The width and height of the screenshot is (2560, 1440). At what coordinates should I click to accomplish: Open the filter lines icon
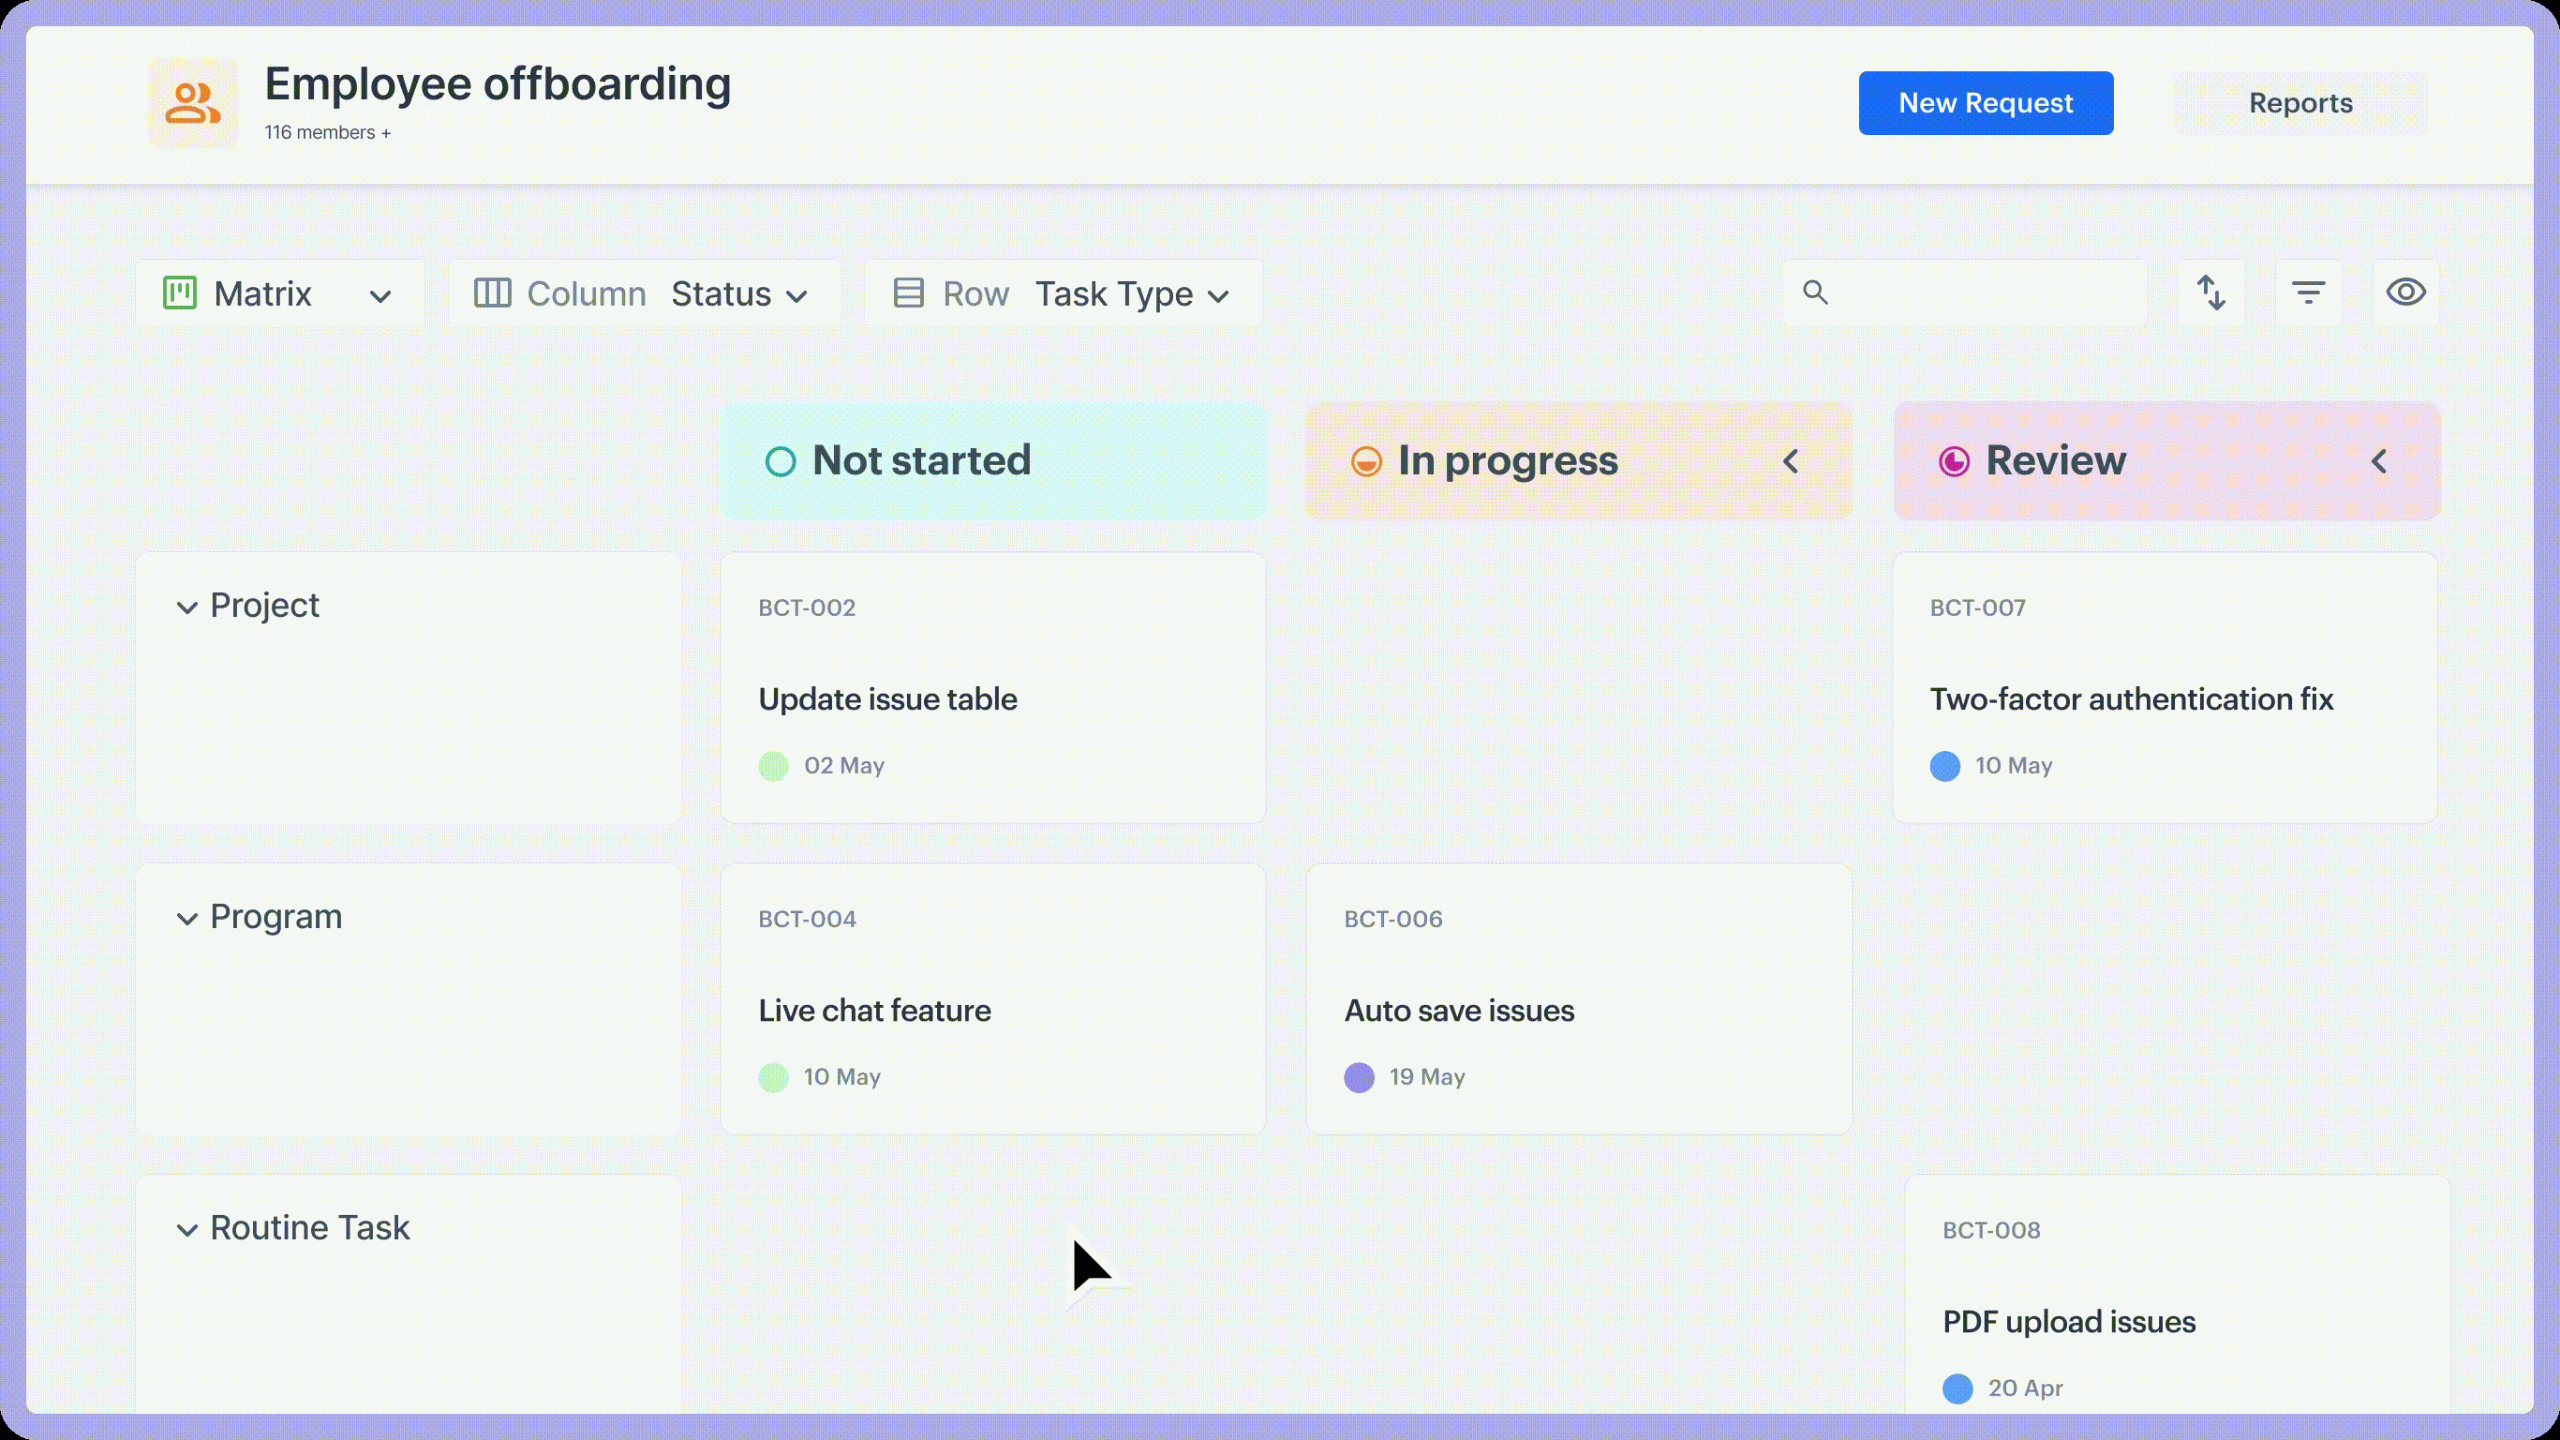click(x=2308, y=293)
